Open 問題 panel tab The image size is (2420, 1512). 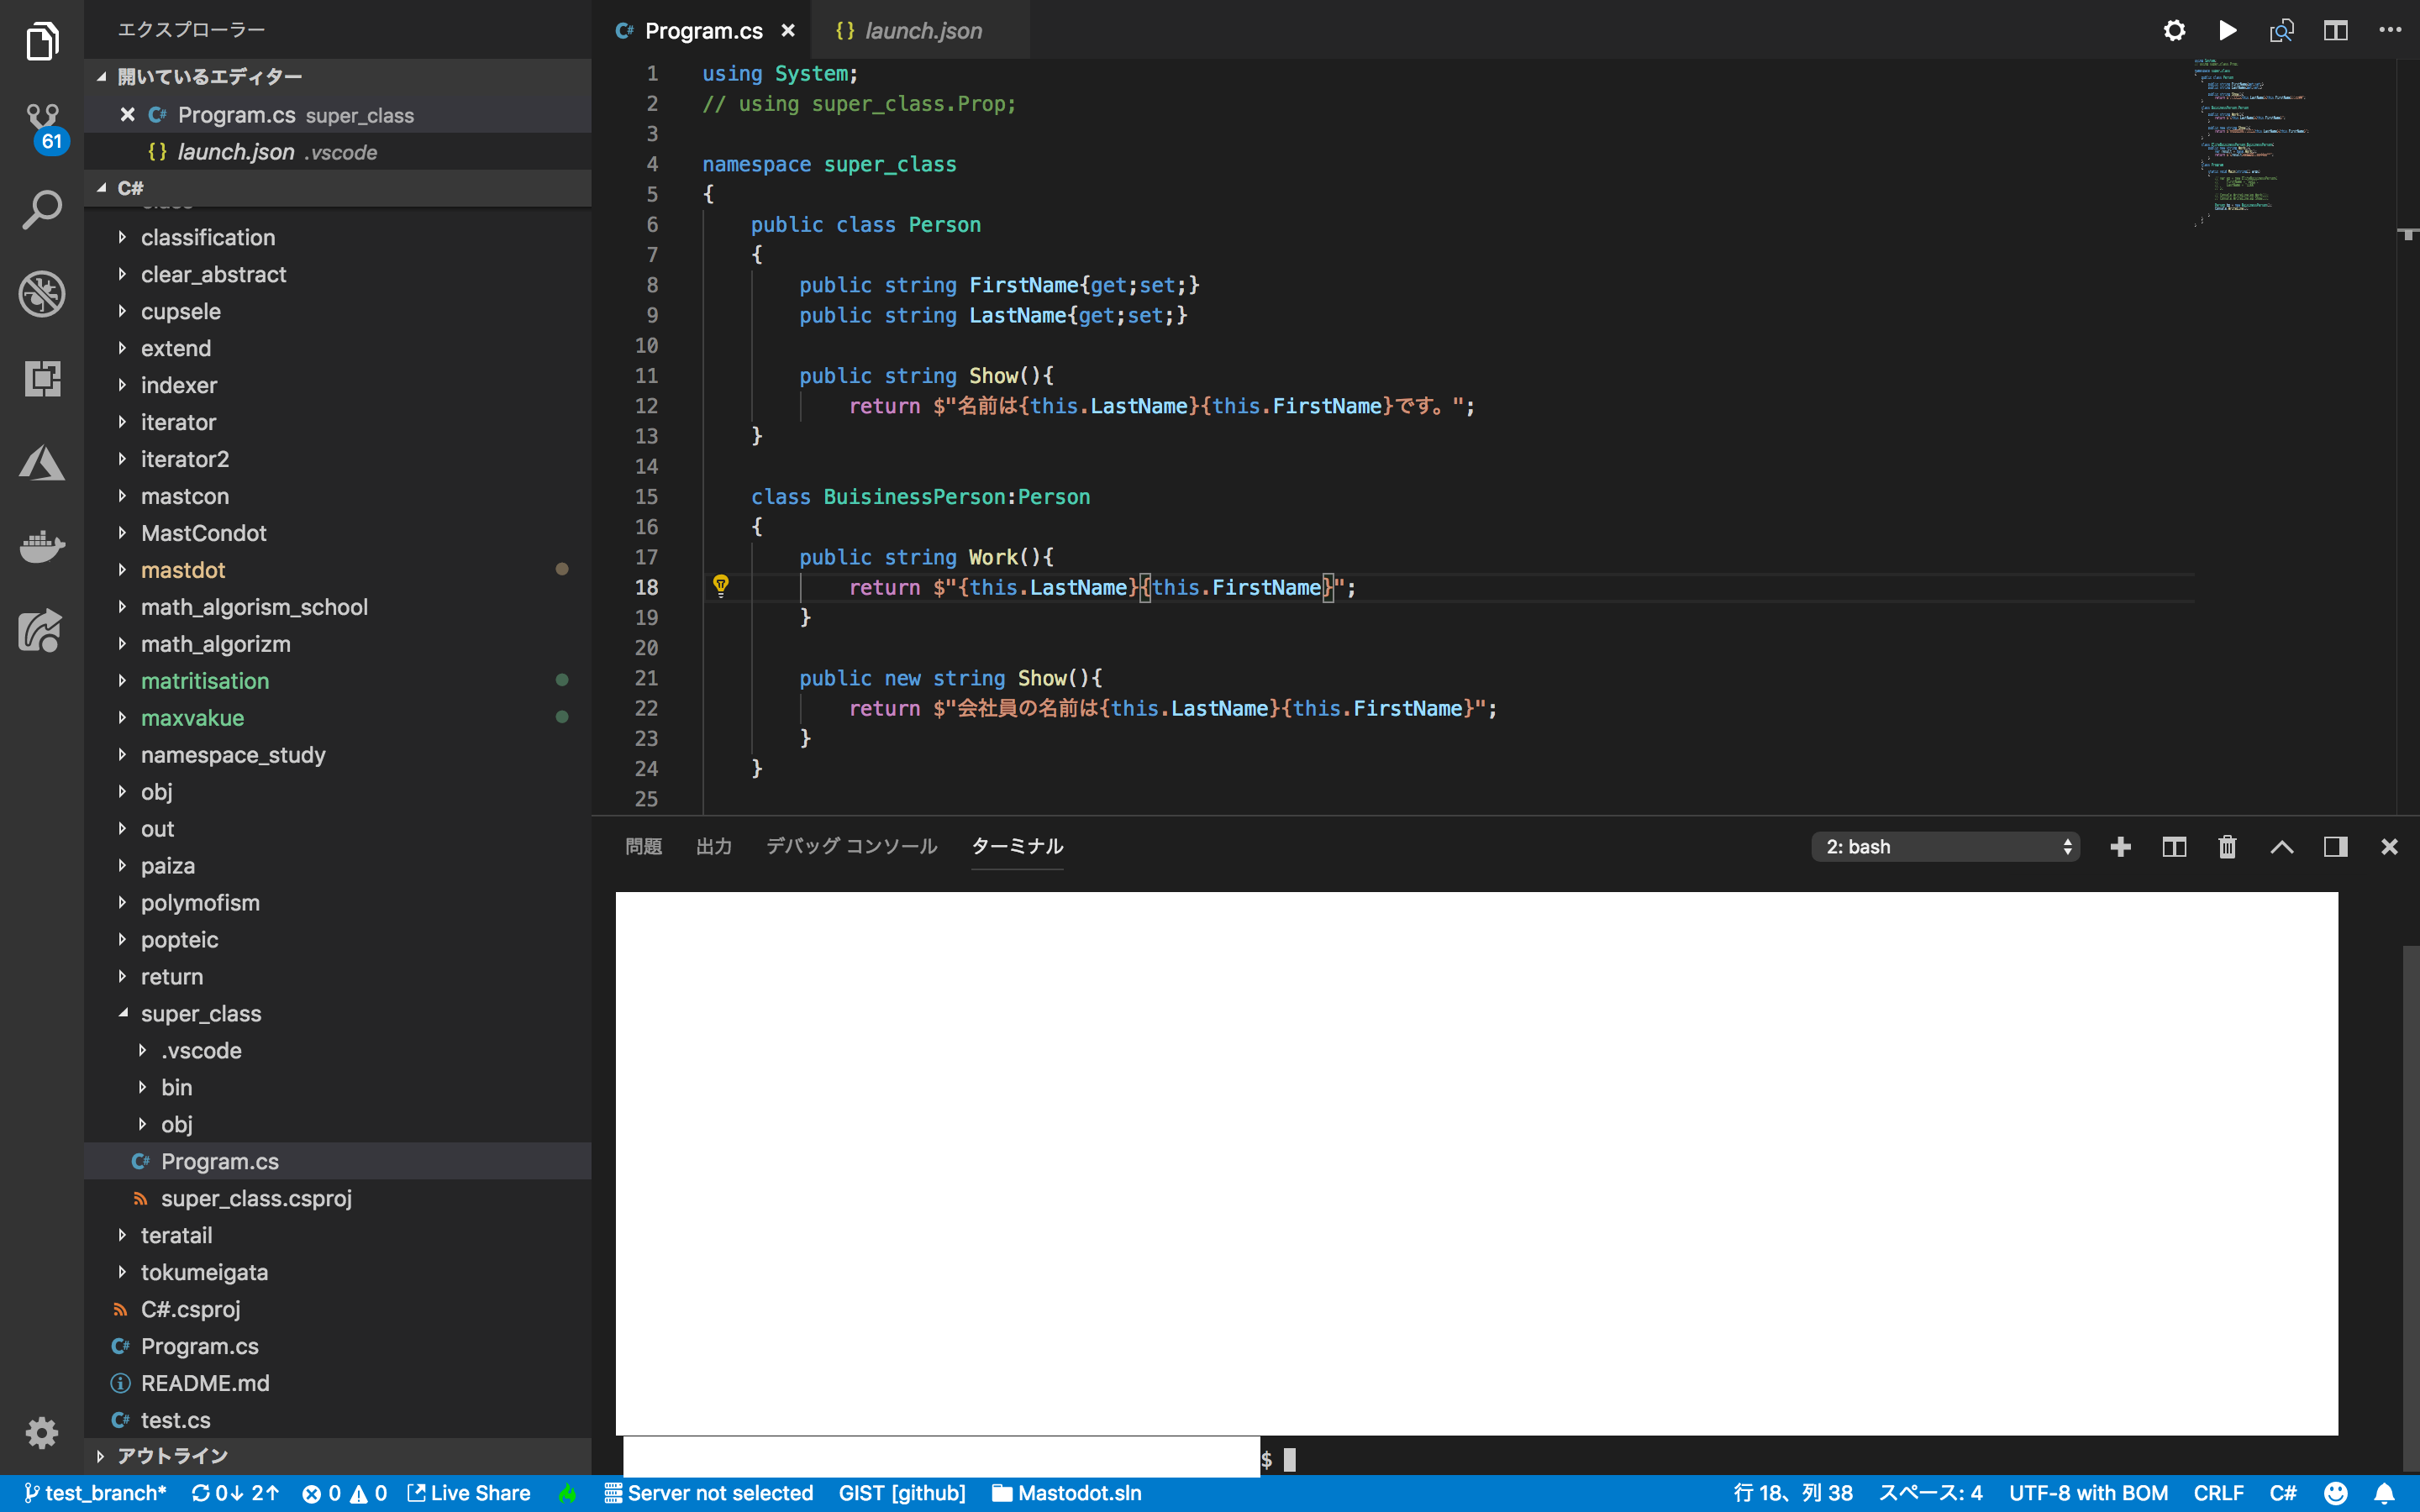(644, 846)
